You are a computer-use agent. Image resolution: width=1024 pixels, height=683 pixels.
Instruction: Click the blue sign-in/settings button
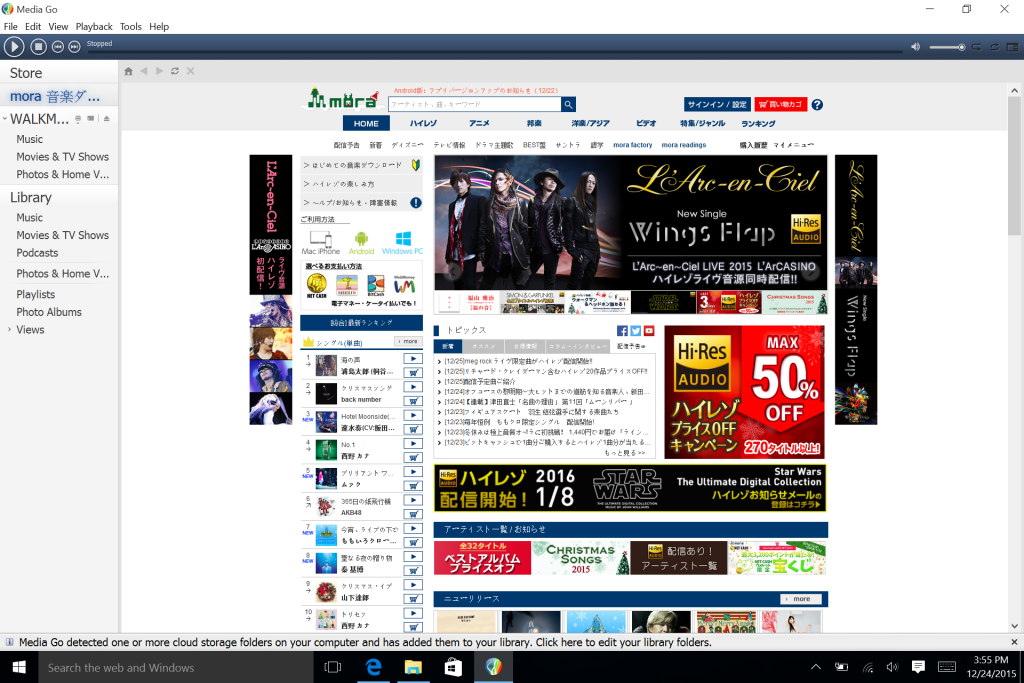[716, 104]
